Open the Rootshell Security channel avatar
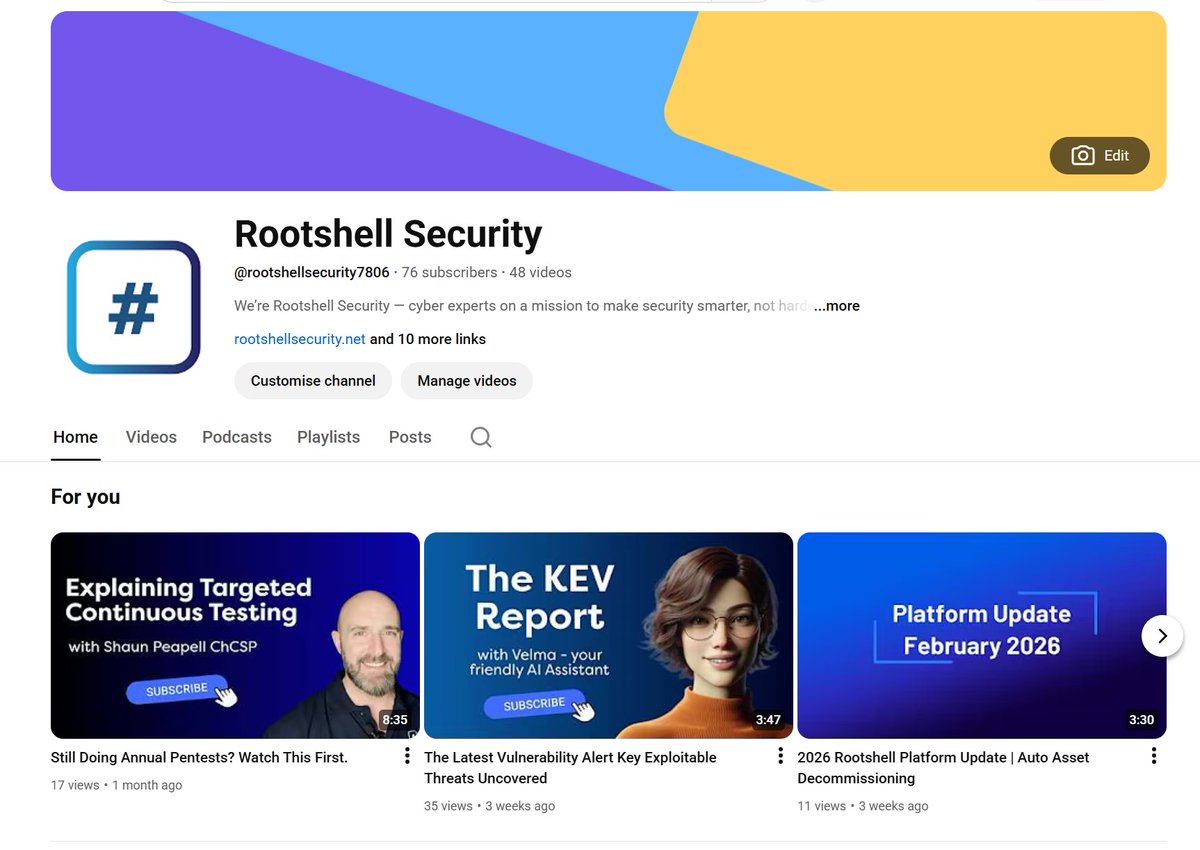 pos(134,307)
